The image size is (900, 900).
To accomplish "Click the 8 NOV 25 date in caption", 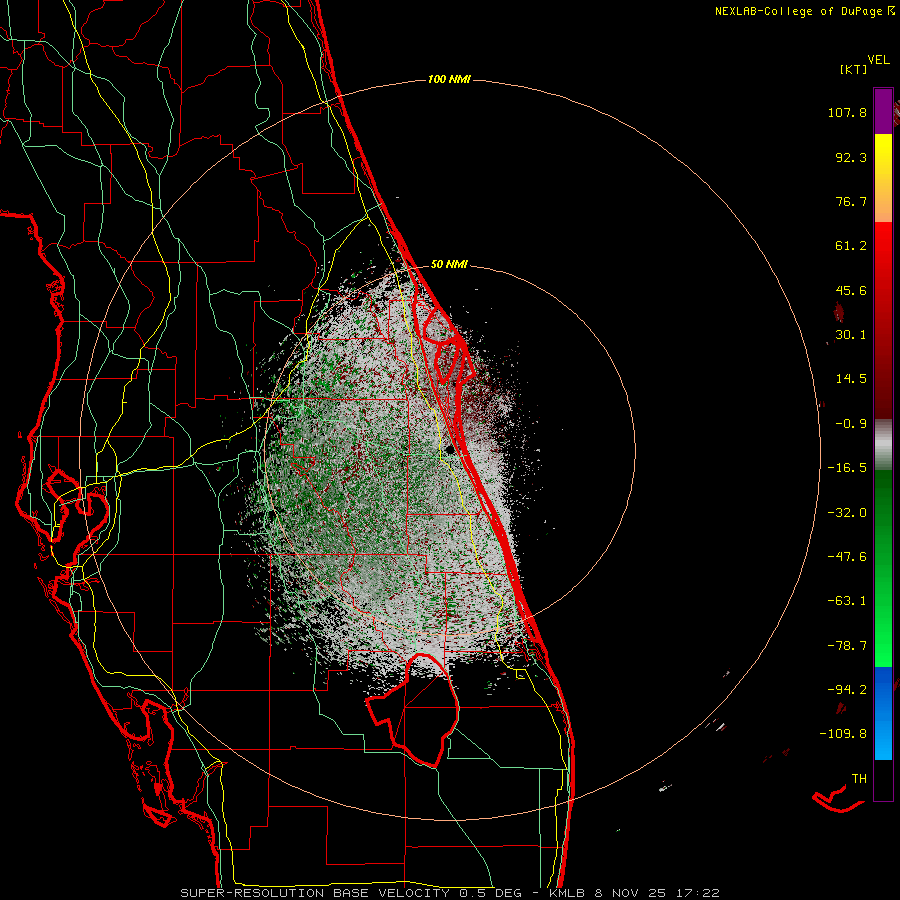I will 631,893.
